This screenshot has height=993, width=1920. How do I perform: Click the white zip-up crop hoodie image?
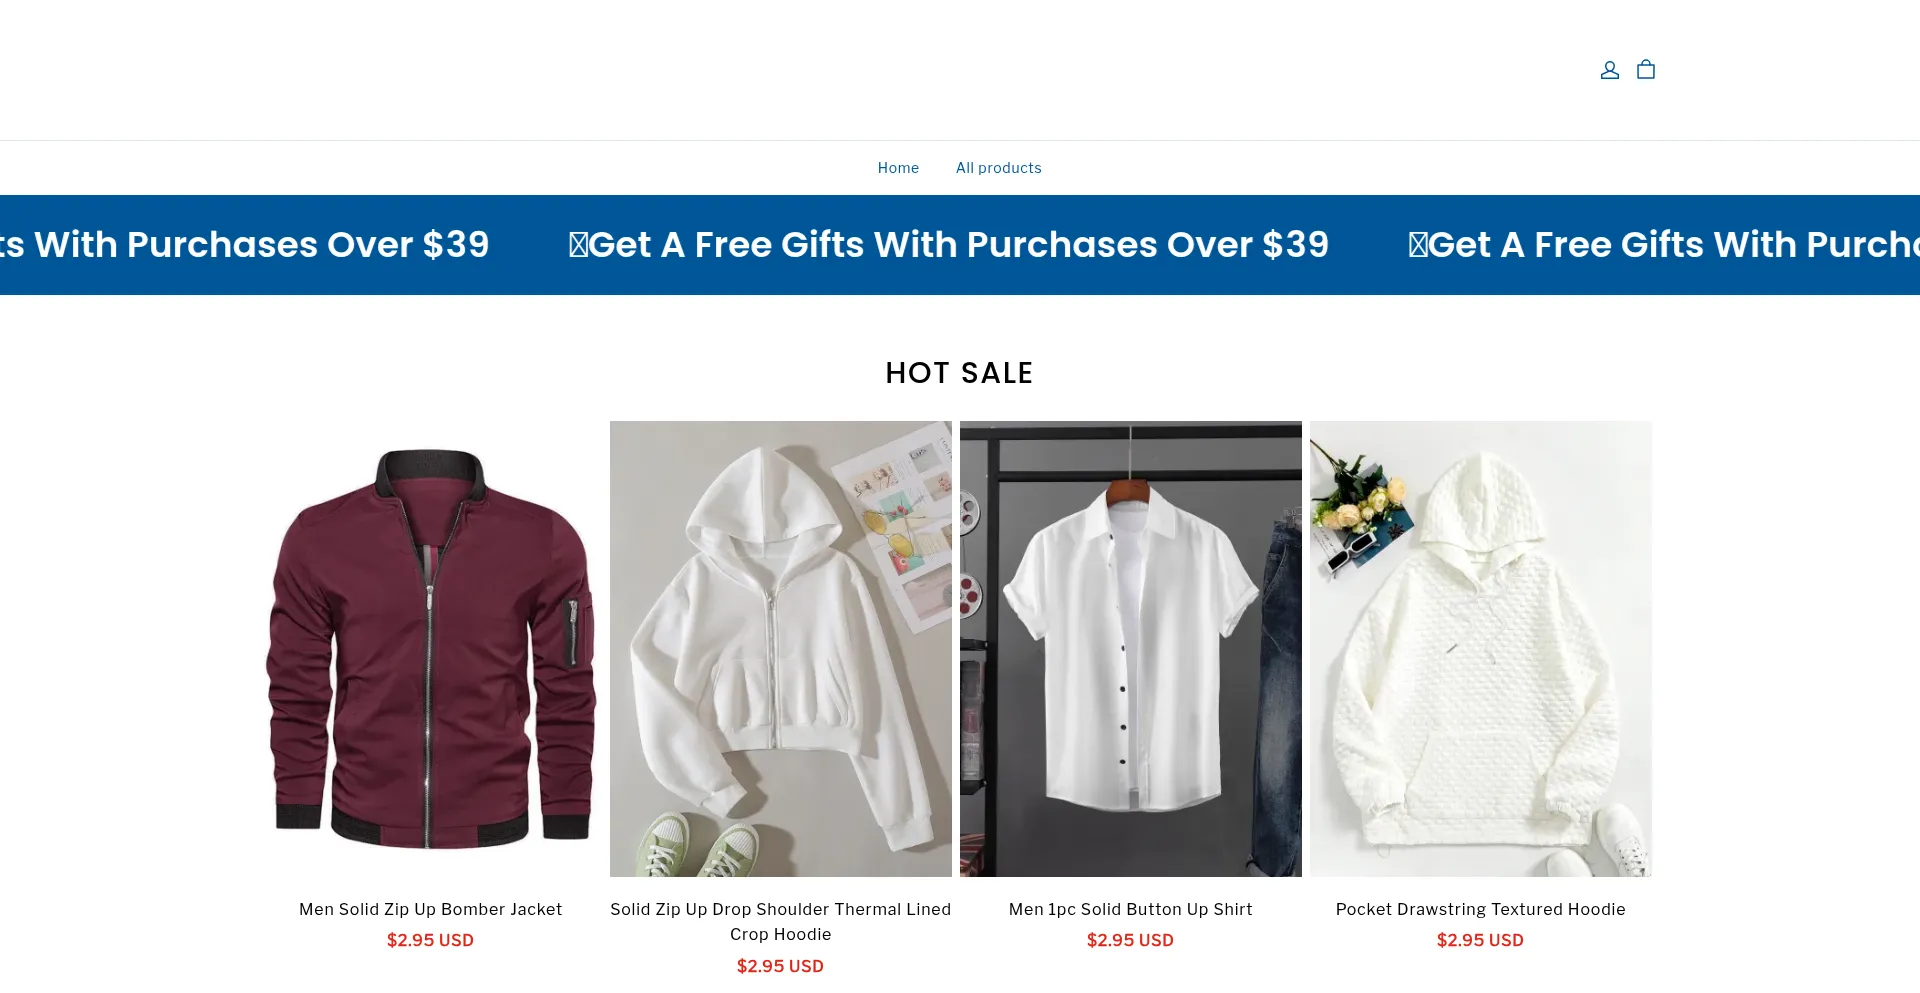pos(781,648)
